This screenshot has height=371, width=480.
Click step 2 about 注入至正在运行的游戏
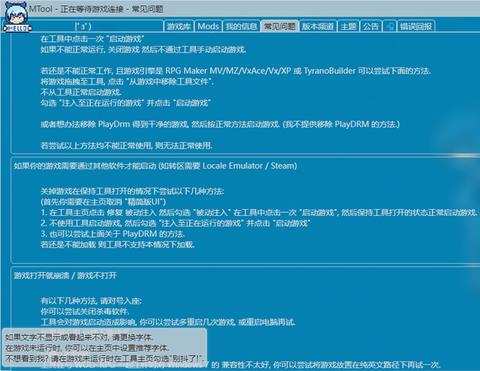[x=176, y=223]
